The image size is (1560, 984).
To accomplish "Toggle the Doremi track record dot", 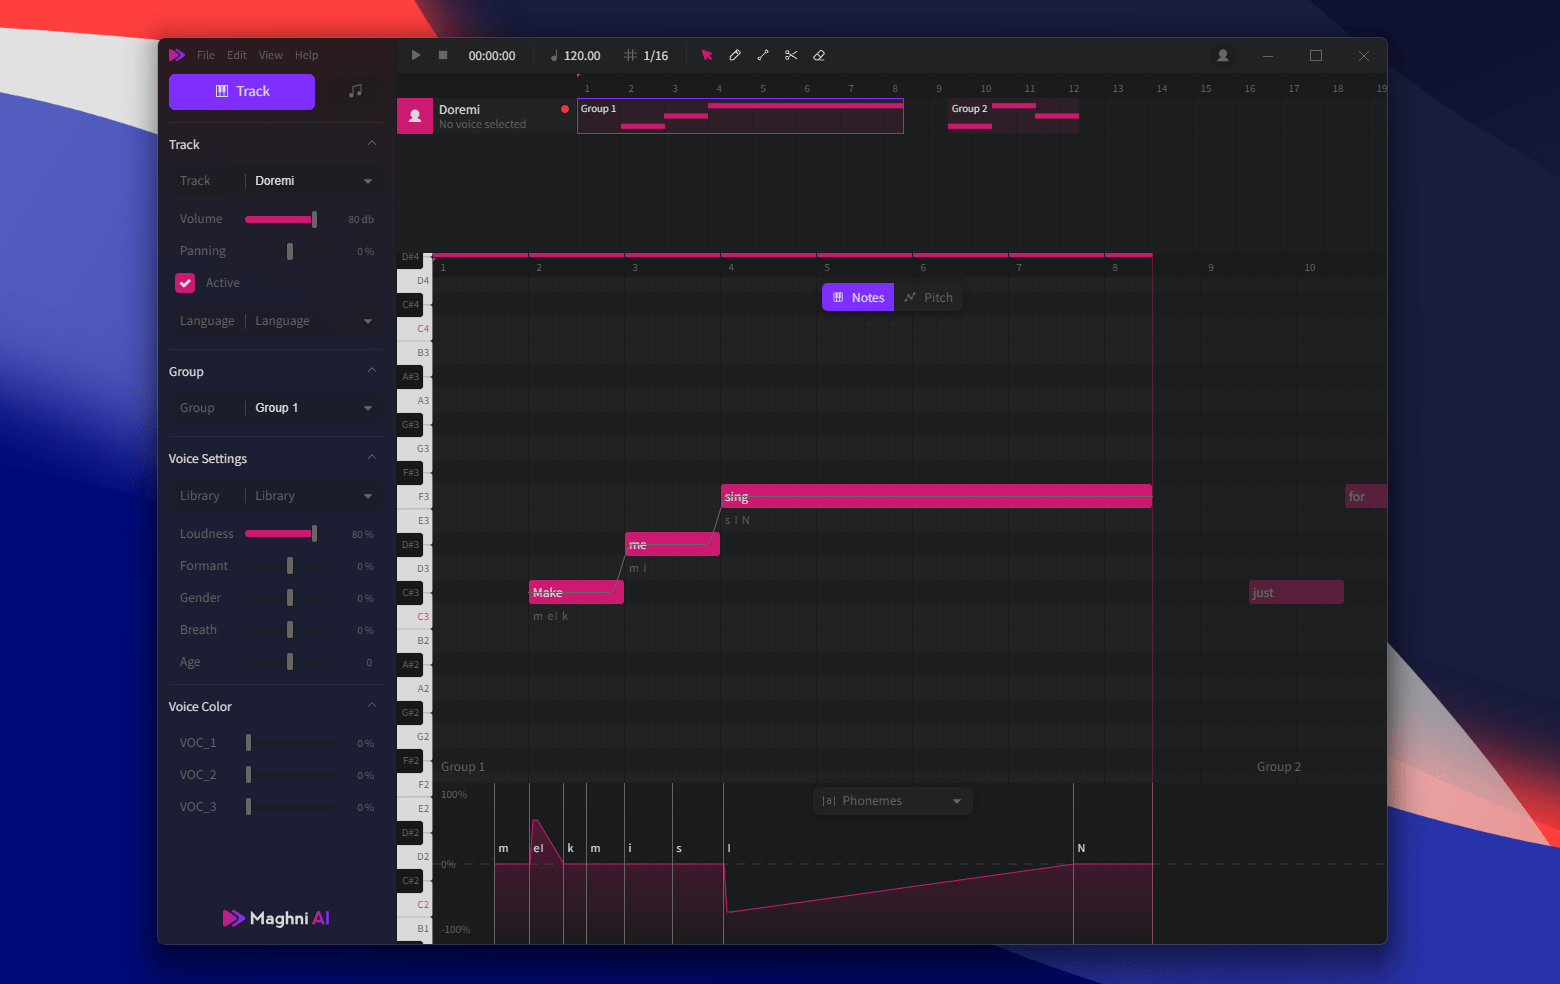I will click(x=565, y=109).
